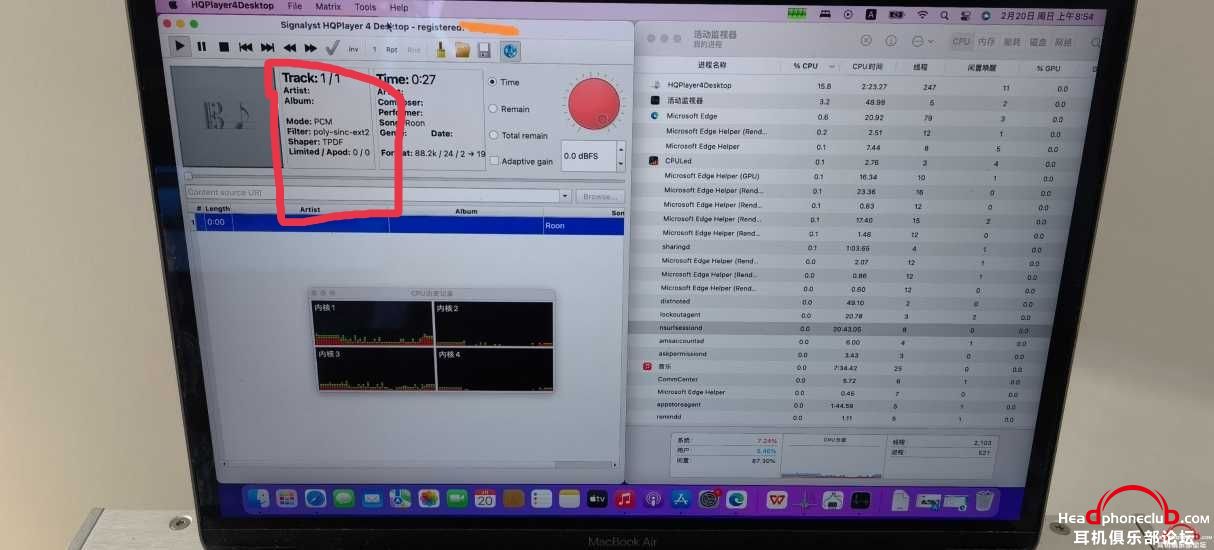Switch to the 网络 tab in Activity Monitor
The image size is (1214, 550).
pos(1063,43)
